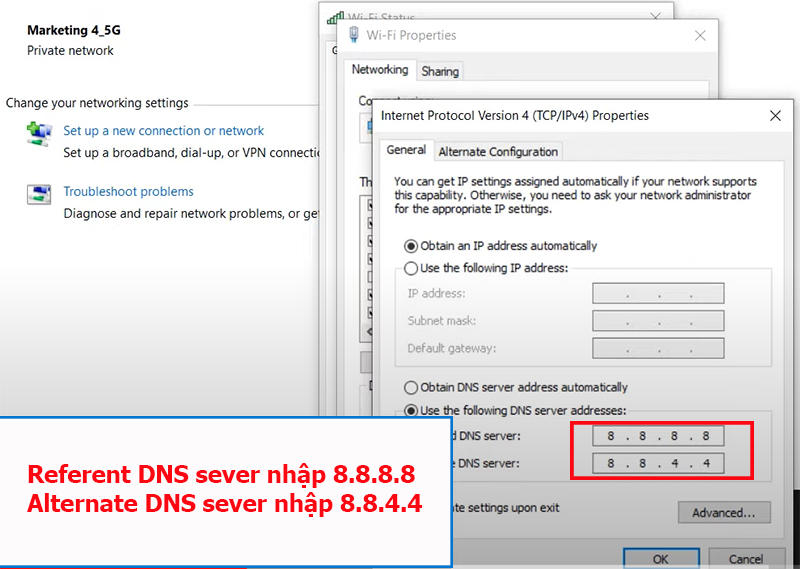Select the Networking tab
This screenshot has width=800, height=569.
[x=380, y=70]
